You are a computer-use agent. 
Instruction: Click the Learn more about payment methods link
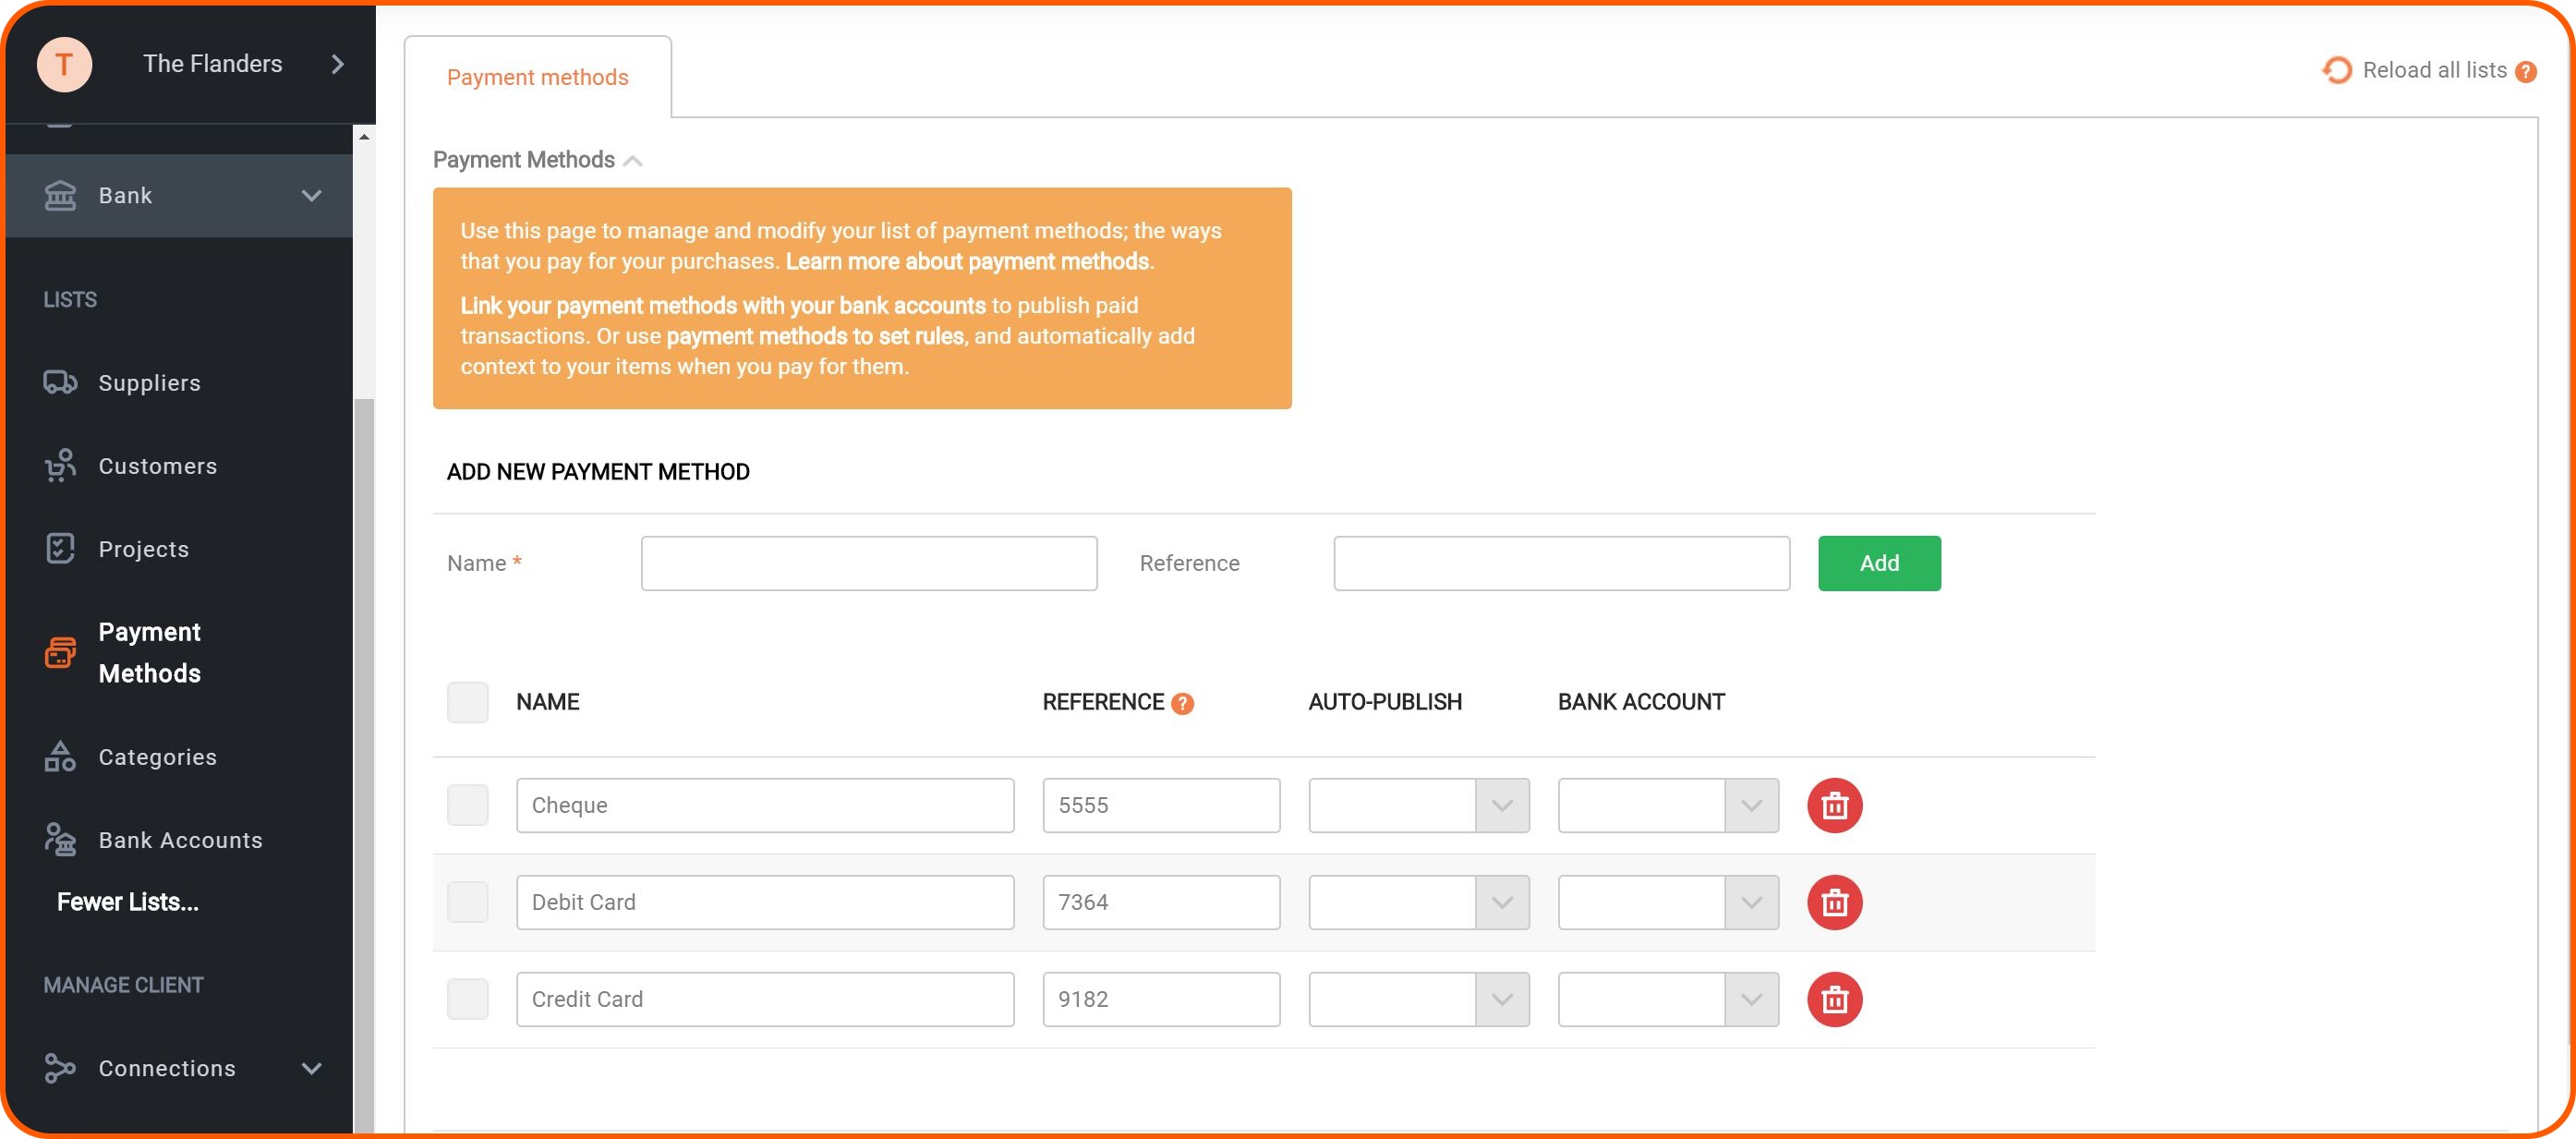point(969,260)
